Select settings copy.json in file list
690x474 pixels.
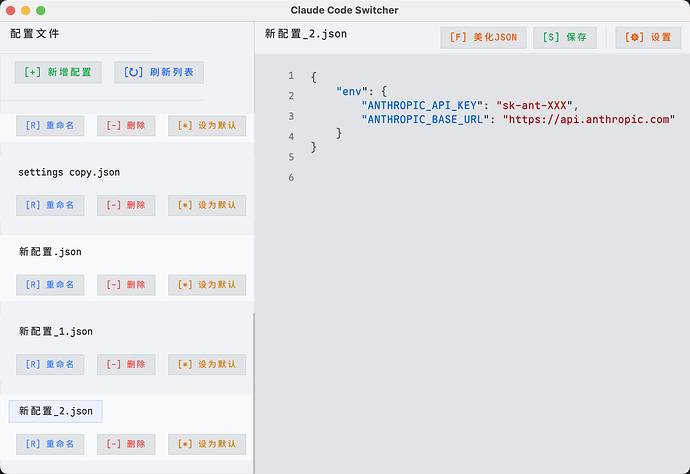point(69,172)
